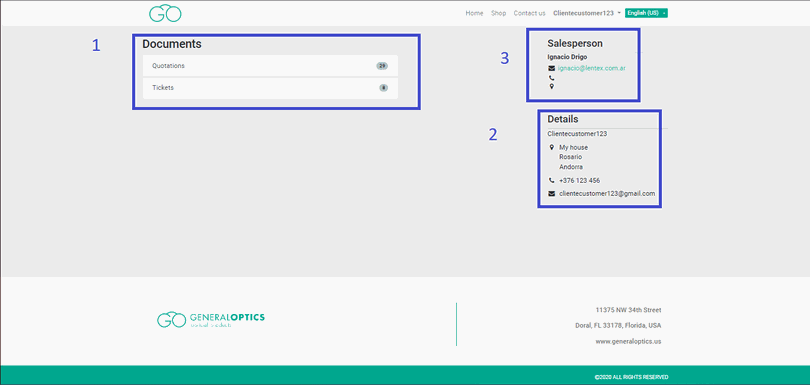Click the Tickets count badge
Viewport: 810px width, 385px height.
click(x=383, y=88)
